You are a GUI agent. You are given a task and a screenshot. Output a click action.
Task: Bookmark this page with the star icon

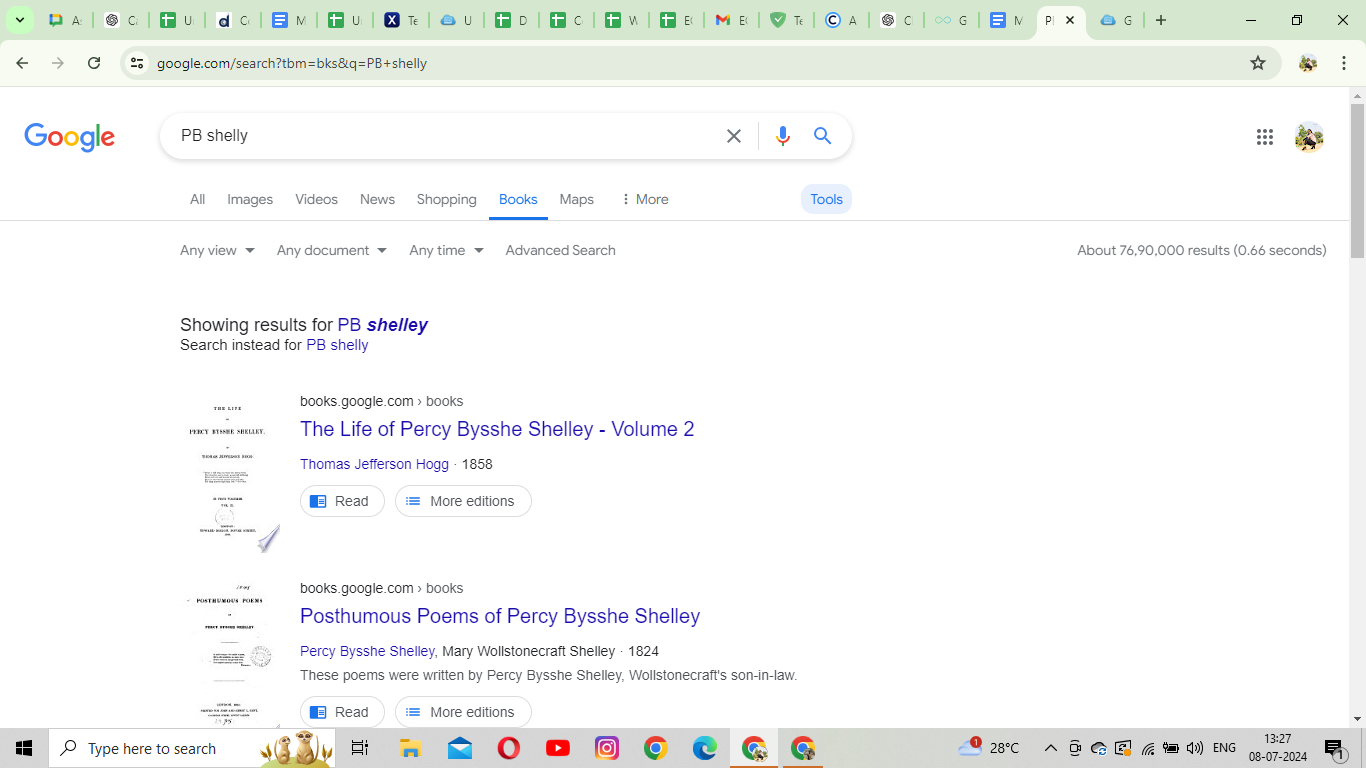coord(1258,63)
